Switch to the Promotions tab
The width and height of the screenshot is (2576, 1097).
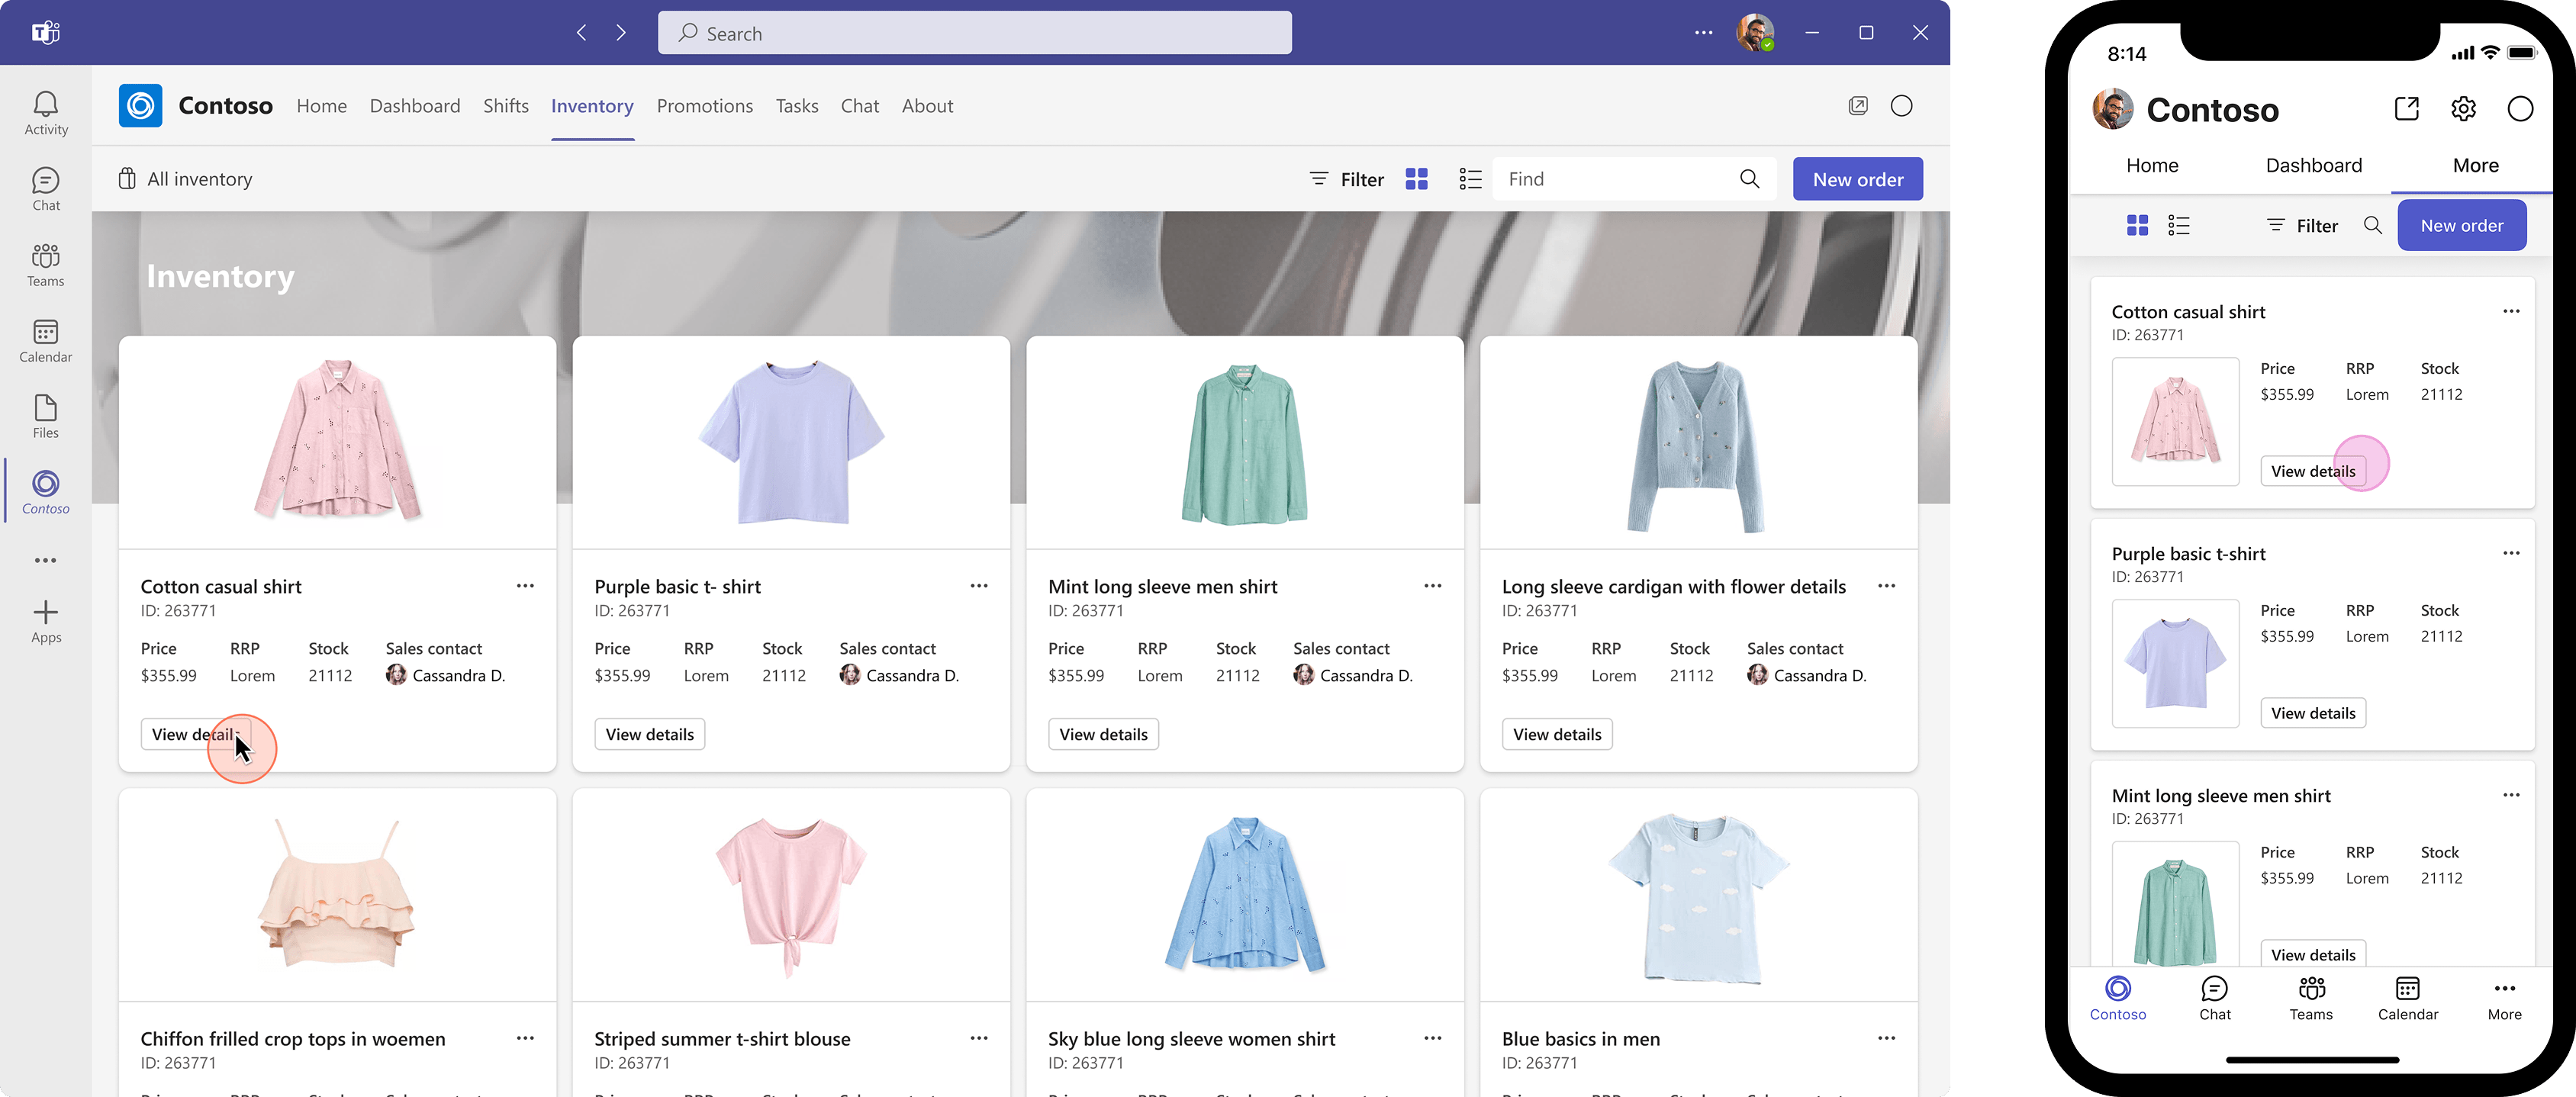tap(704, 106)
